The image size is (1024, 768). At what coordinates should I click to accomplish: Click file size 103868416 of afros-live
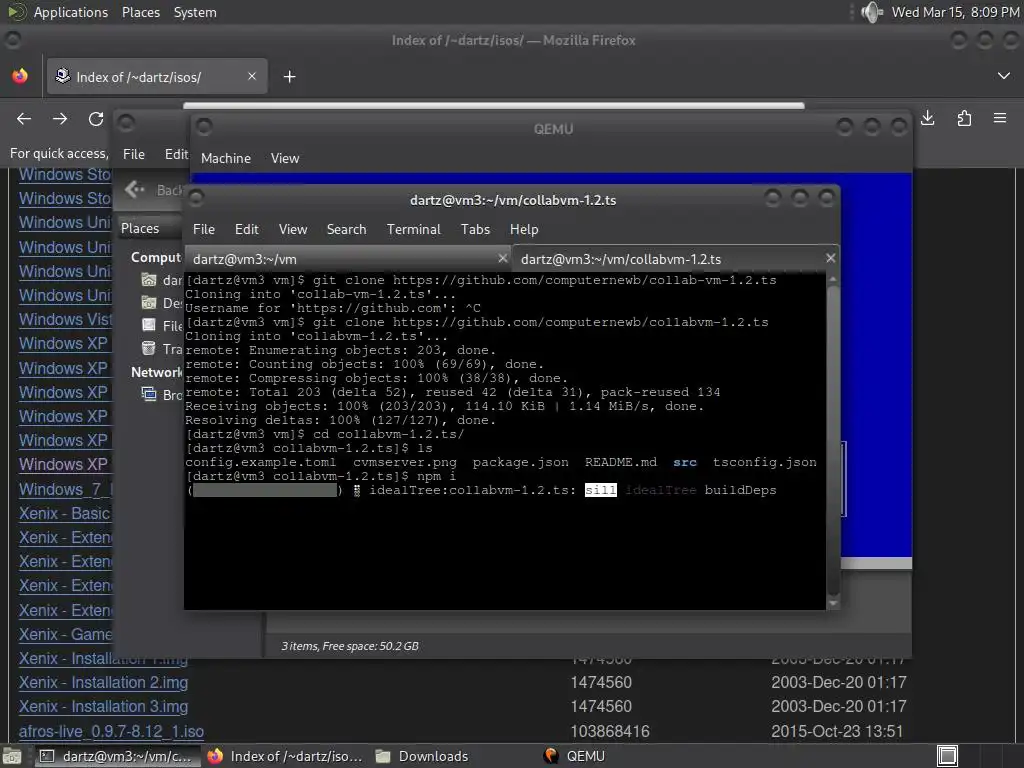[610, 731]
